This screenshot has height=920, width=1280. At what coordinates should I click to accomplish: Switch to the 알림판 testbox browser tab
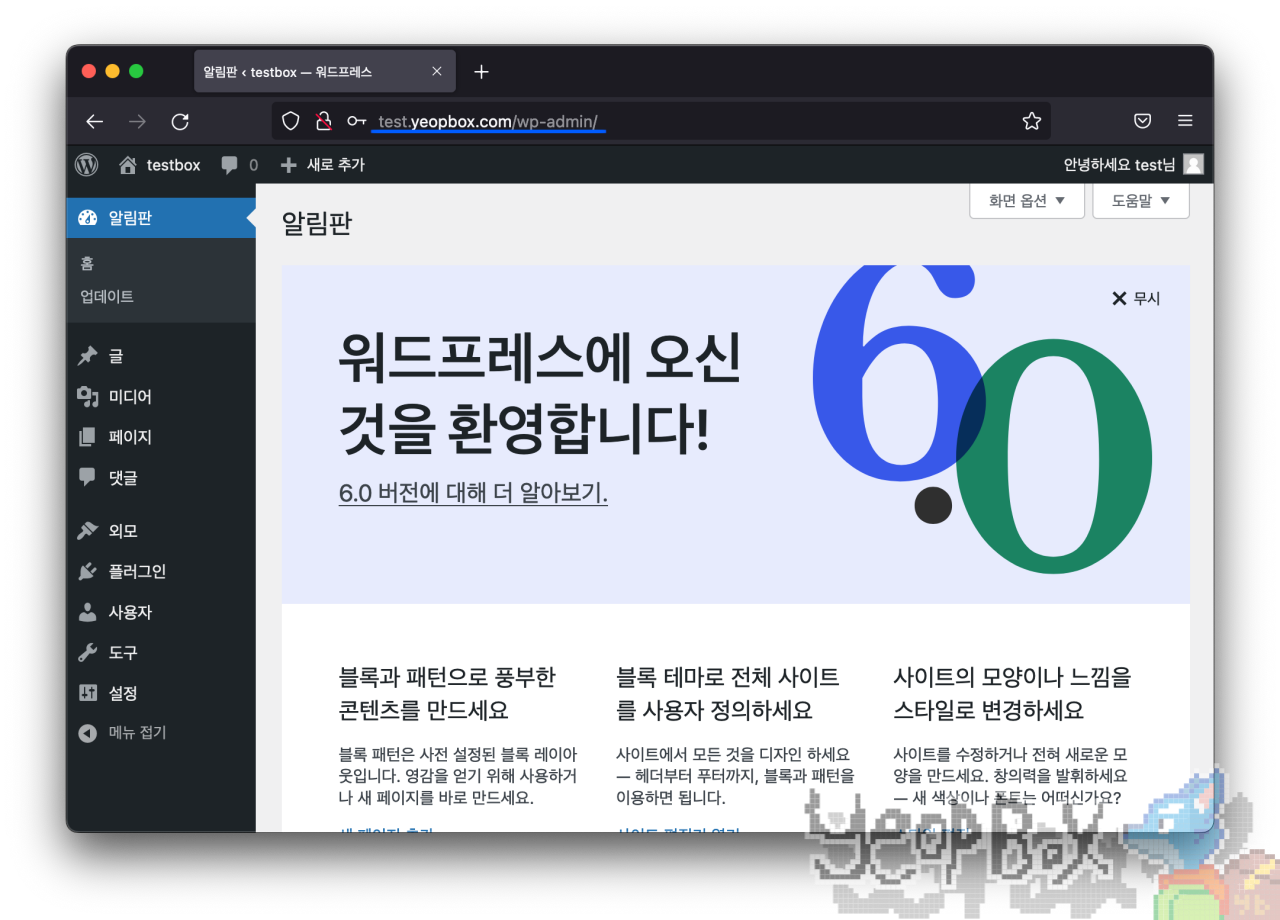point(300,71)
